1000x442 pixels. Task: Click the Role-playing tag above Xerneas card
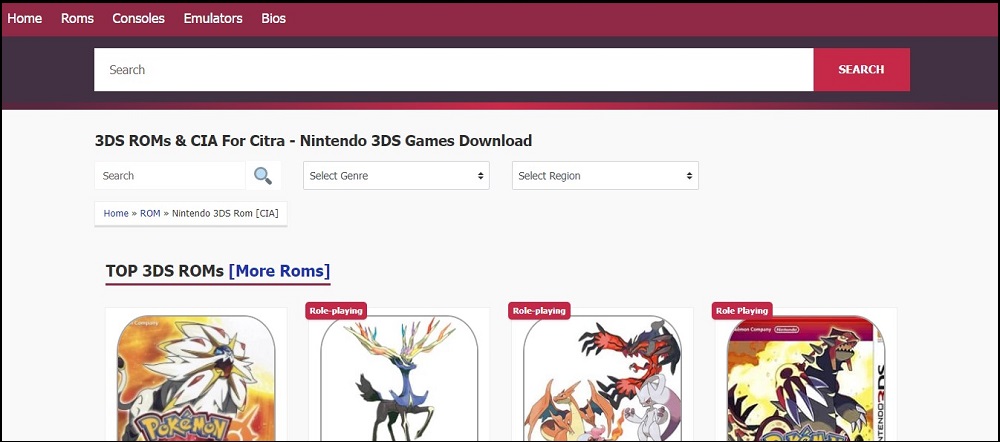[336, 311]
